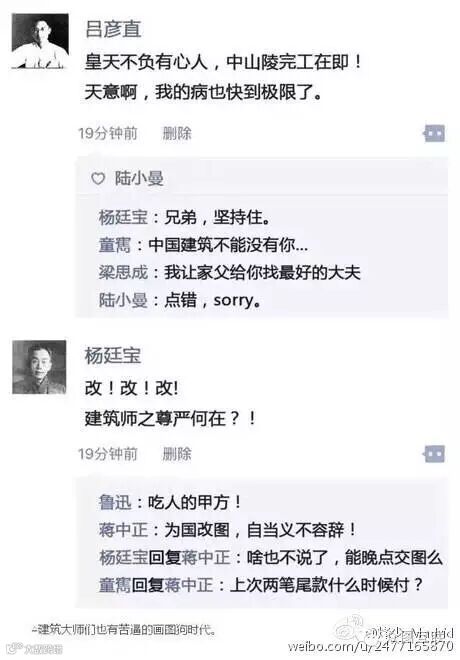Screen dimensions: 460x660
Task: Open comment menu on 杨廷宝's post
Action: pyautogui.click(x=434, y=454)
